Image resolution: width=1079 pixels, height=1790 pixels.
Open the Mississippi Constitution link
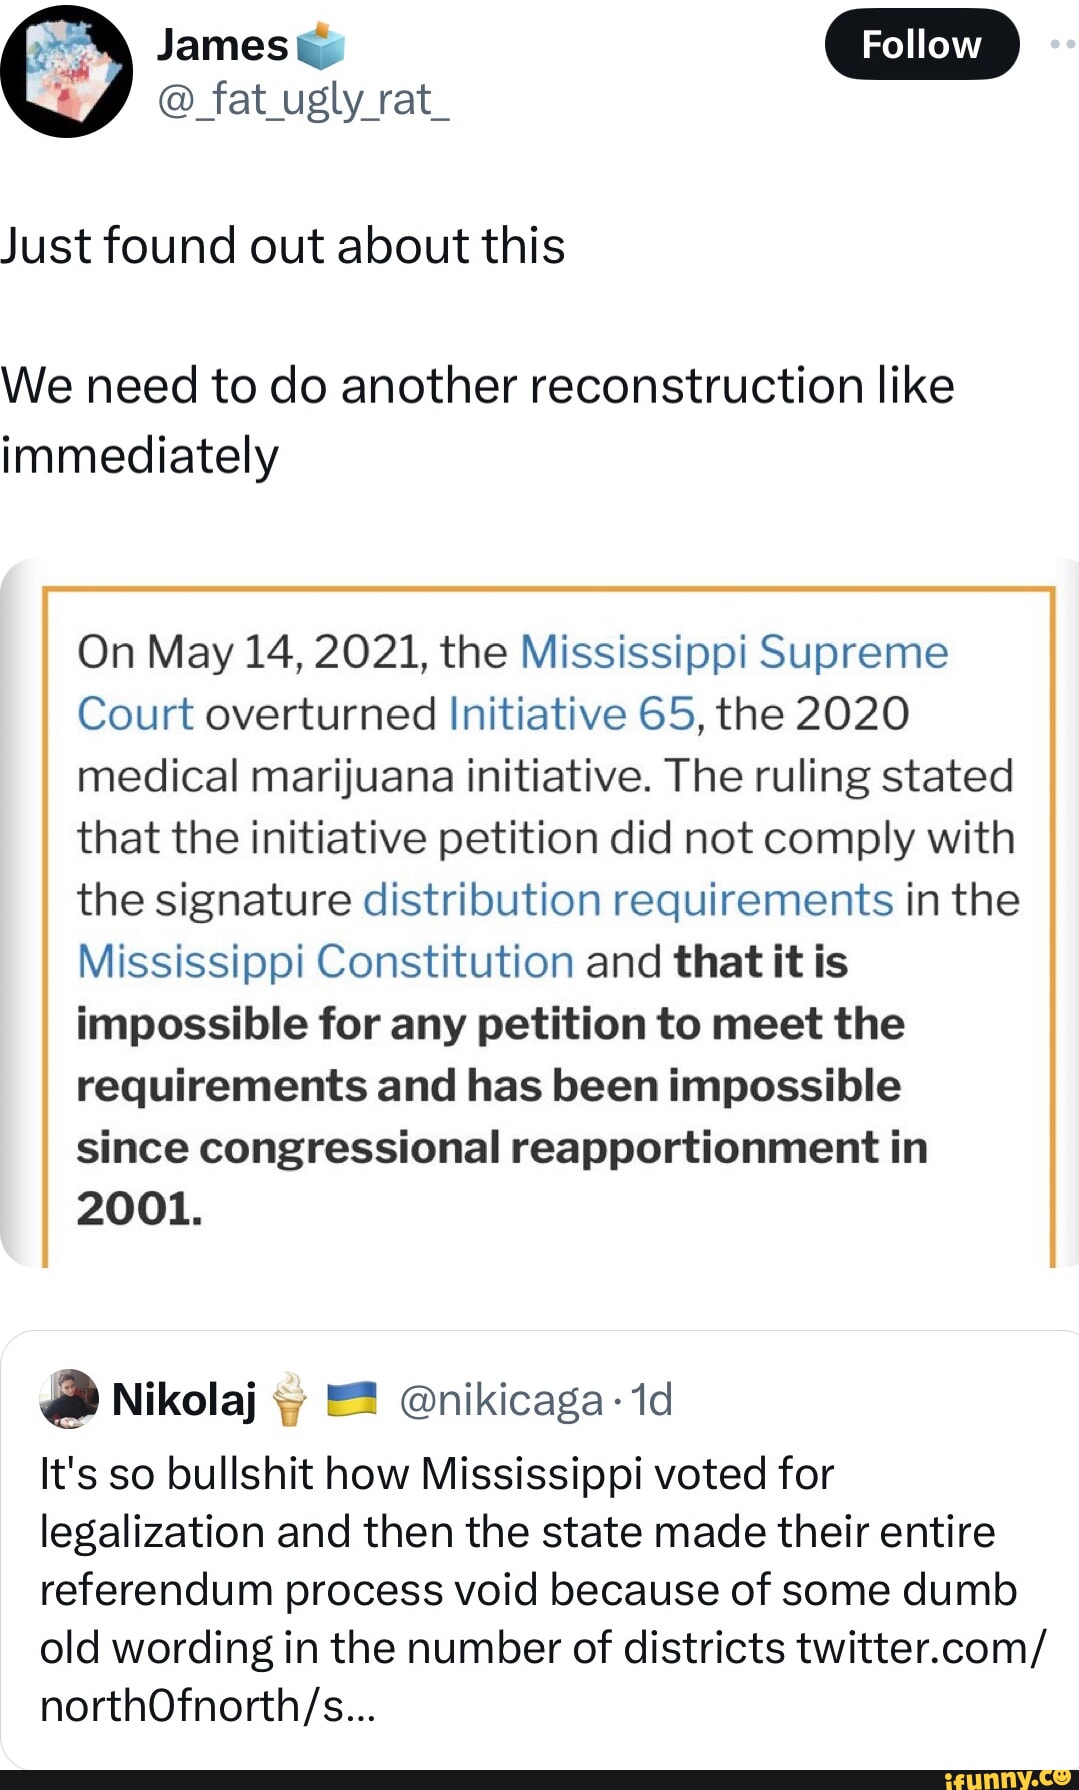pyautogui.click(x=326, y=962)
